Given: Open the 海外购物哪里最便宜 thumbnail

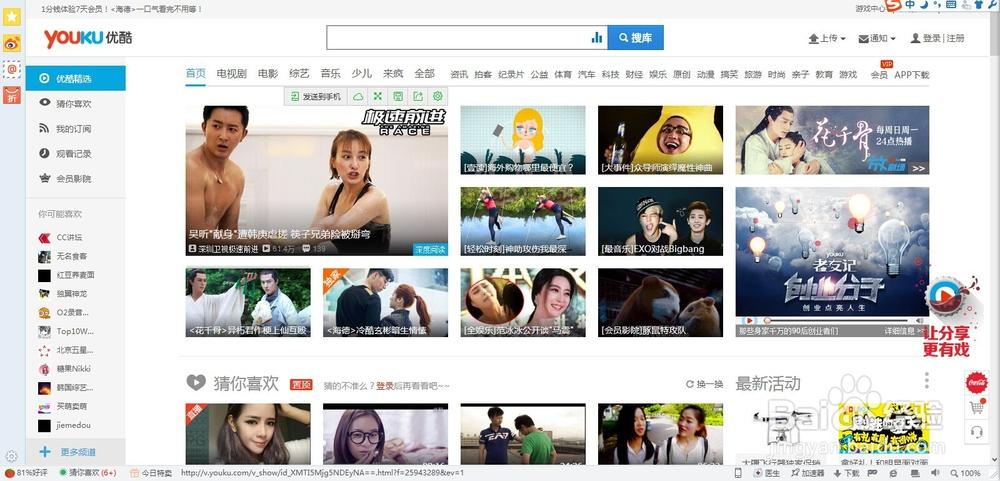Looking at the screenshot, I should pos(523,140).
